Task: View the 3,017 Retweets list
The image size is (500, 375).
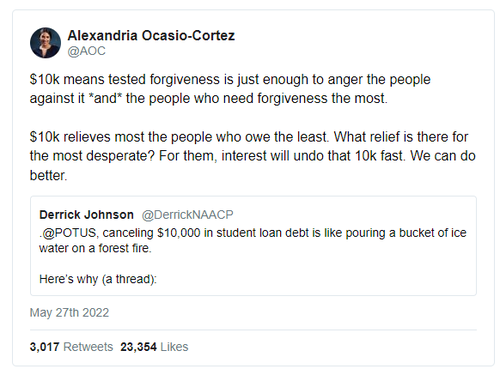Action: [x=71, y=347]
